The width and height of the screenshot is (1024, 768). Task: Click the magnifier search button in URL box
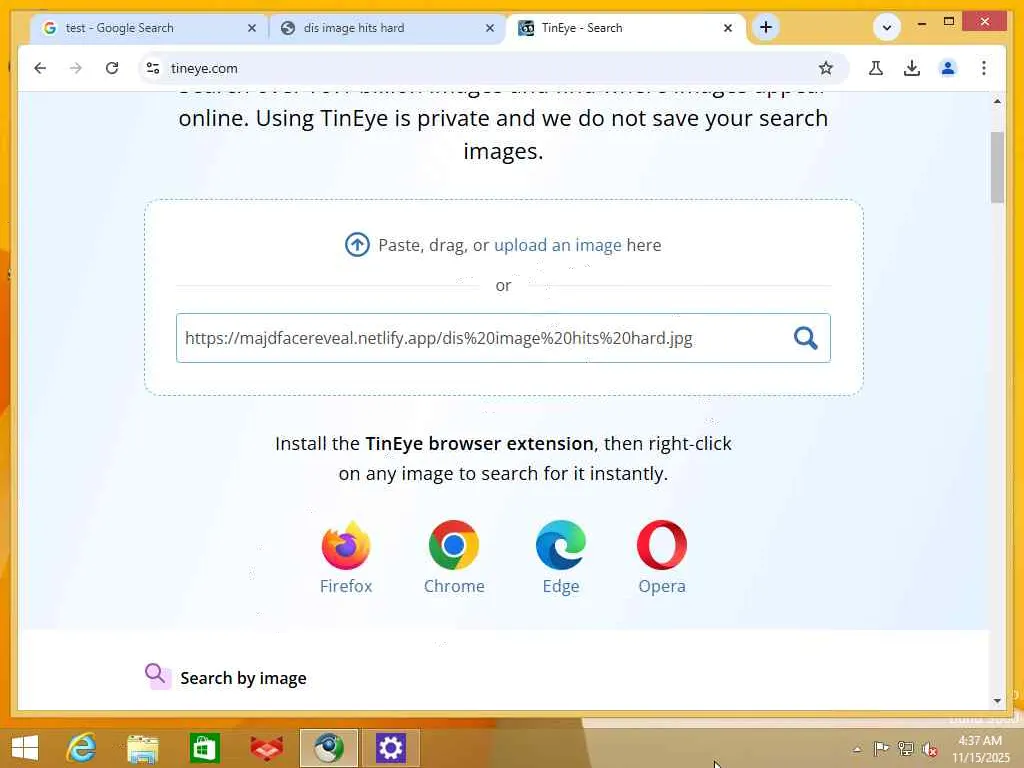[x=805, y=338]
